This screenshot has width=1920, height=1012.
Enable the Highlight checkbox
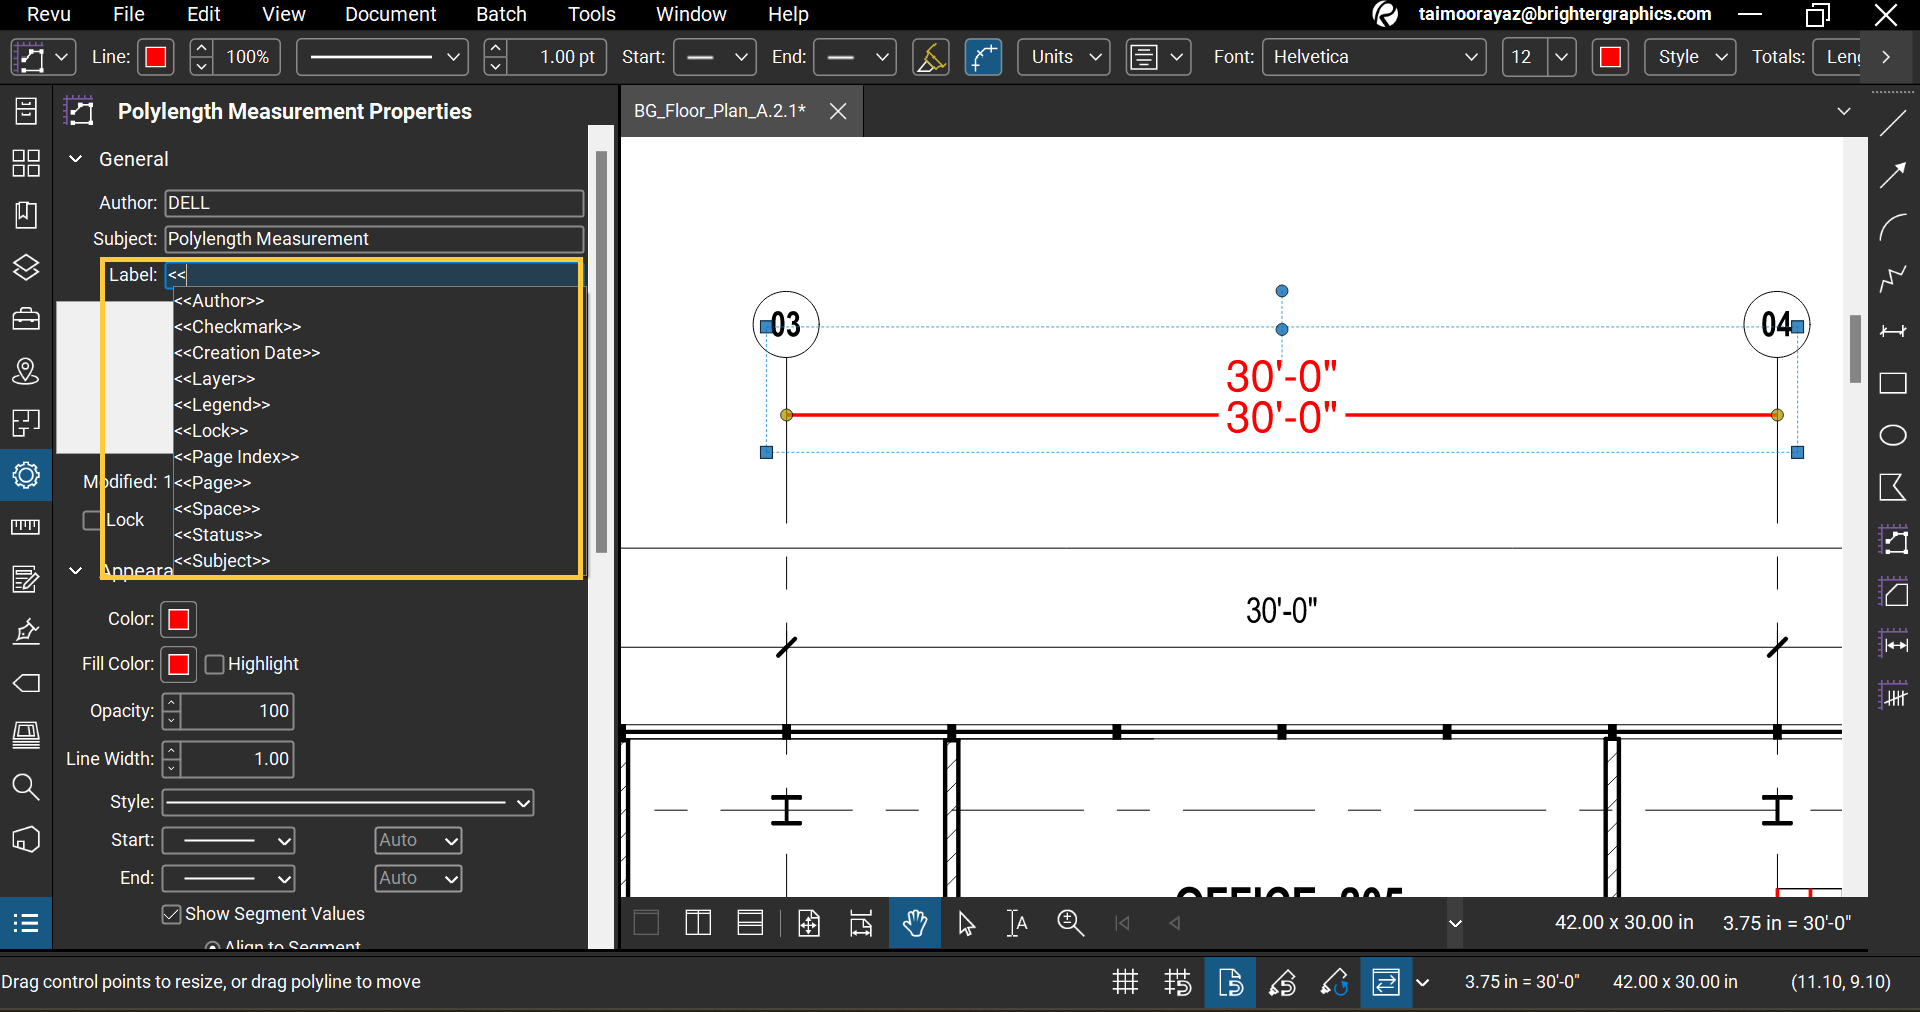point(214,664)
